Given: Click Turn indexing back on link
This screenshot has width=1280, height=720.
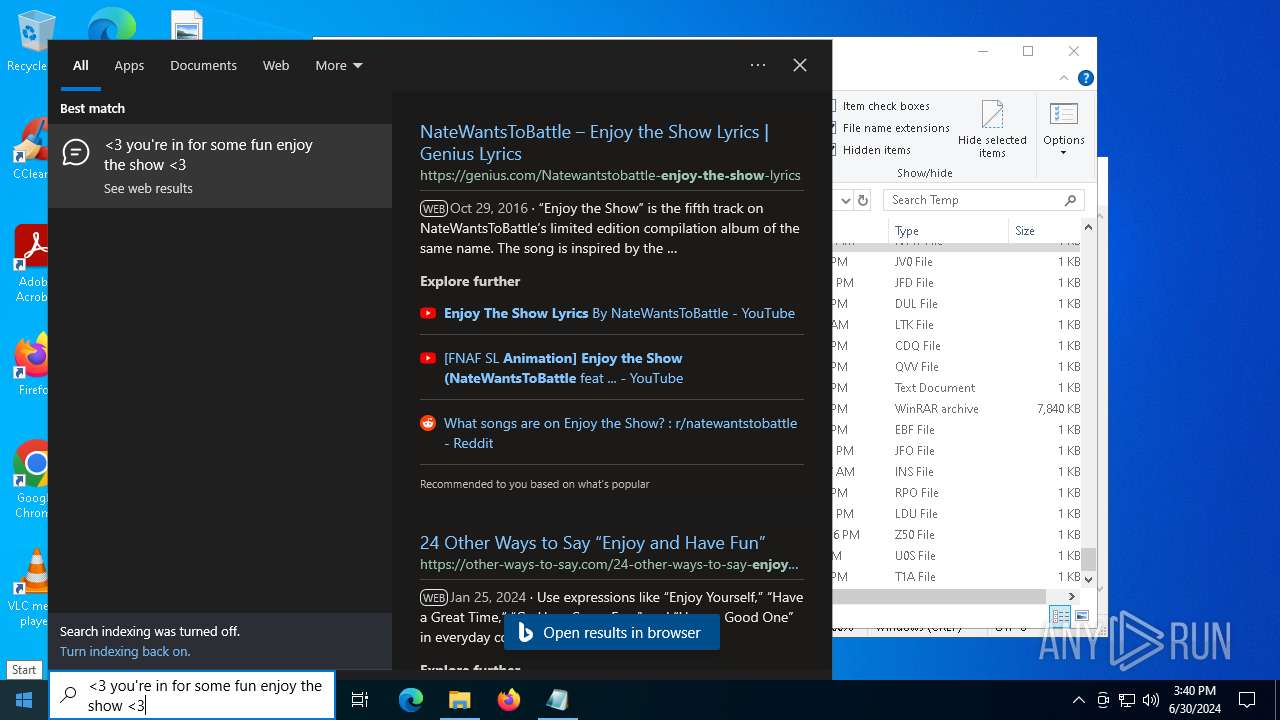Looking at the screenshot, I should point(125,651).
